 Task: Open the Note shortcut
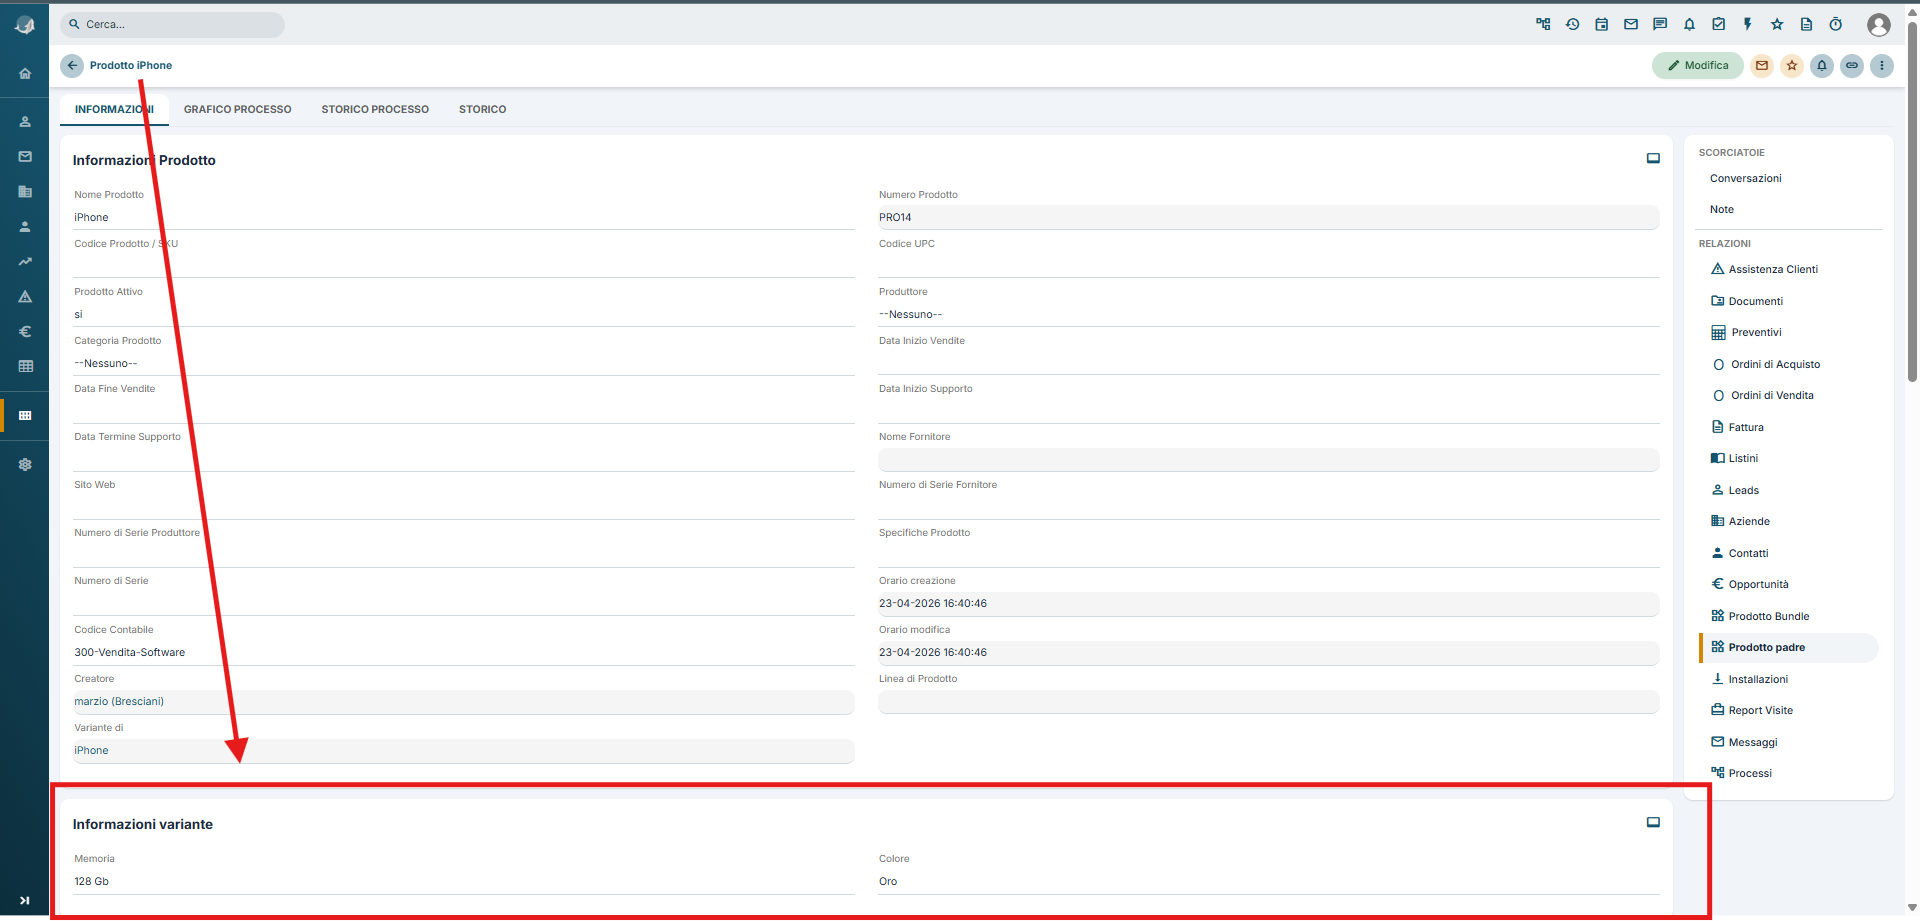click(x=1721, y=209)
